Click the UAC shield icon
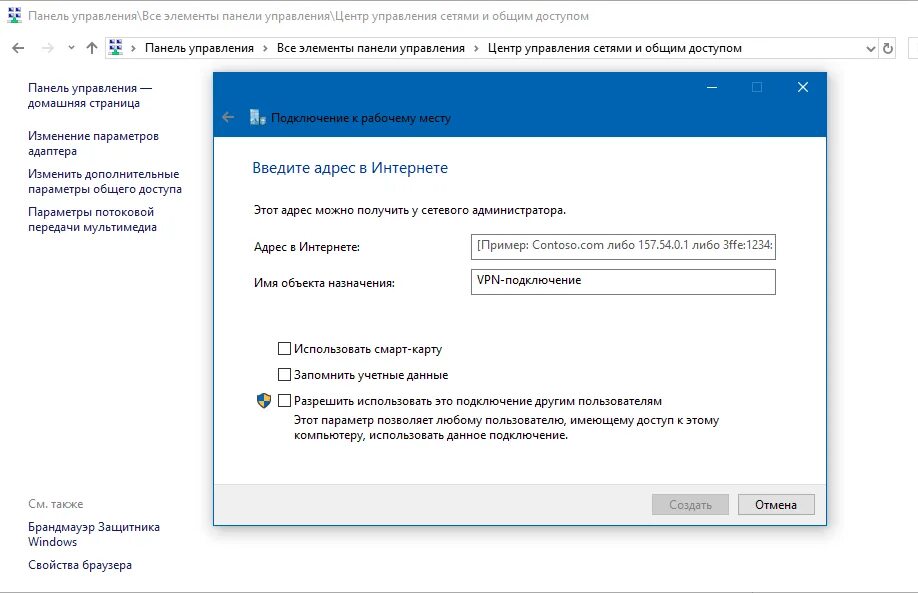This screenshot has width=918, height=593. click(264, 401)
